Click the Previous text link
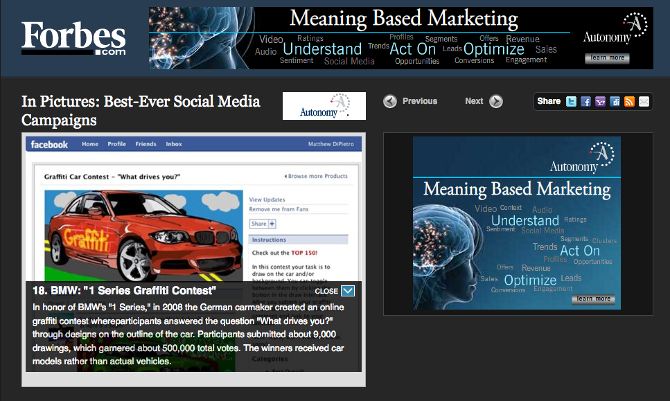This screenshot has height=401, width=670. pyautogui.click(x=420, y=101)
